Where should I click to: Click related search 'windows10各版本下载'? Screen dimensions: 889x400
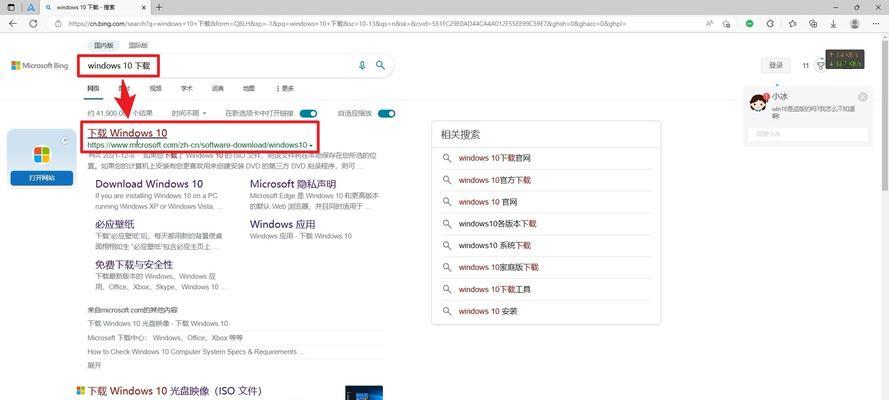coord(497,224)
